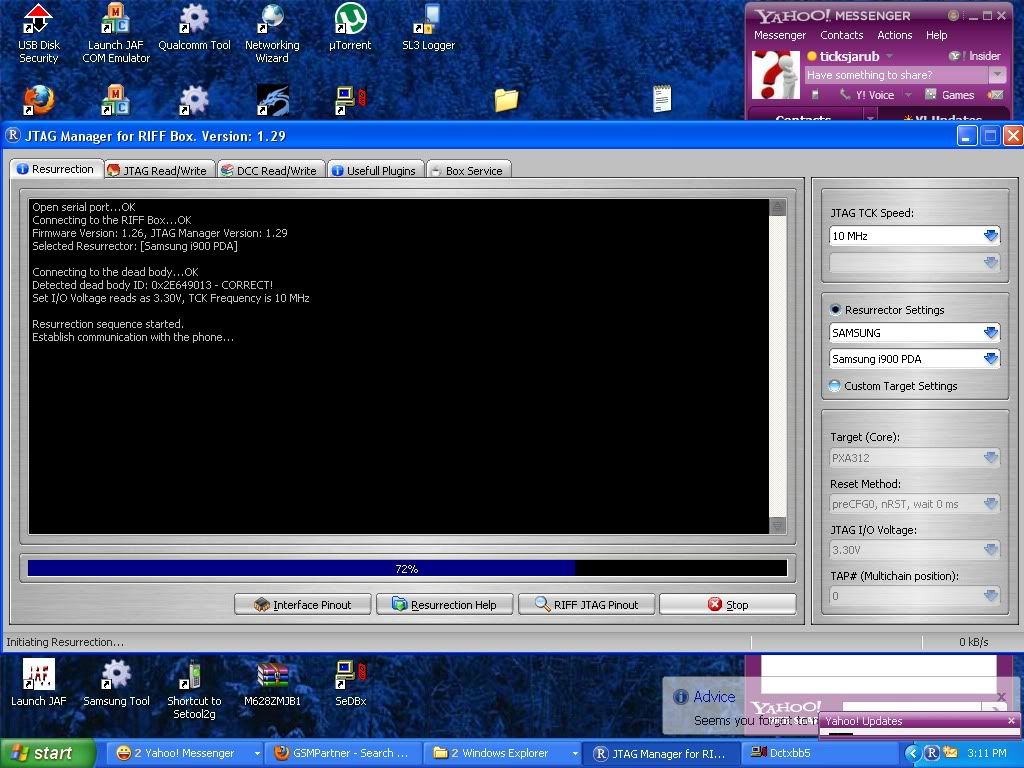Screen dimensions: 1024x768
Task: Click the 3:11 PM taskbar clock
Action: (987, 753)
